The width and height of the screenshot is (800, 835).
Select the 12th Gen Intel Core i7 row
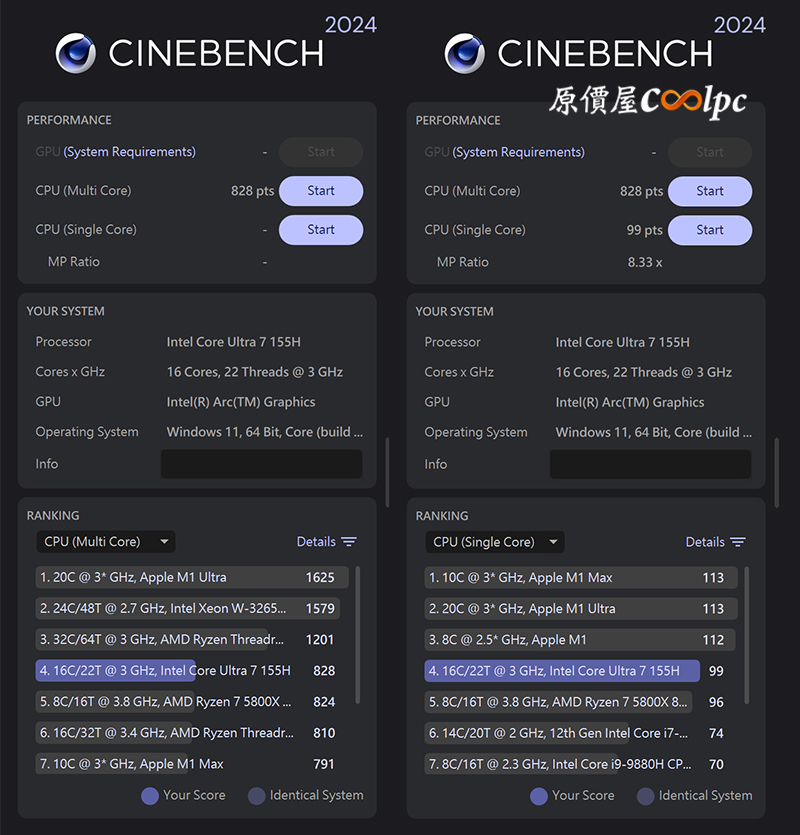click(x=575, y=733)
